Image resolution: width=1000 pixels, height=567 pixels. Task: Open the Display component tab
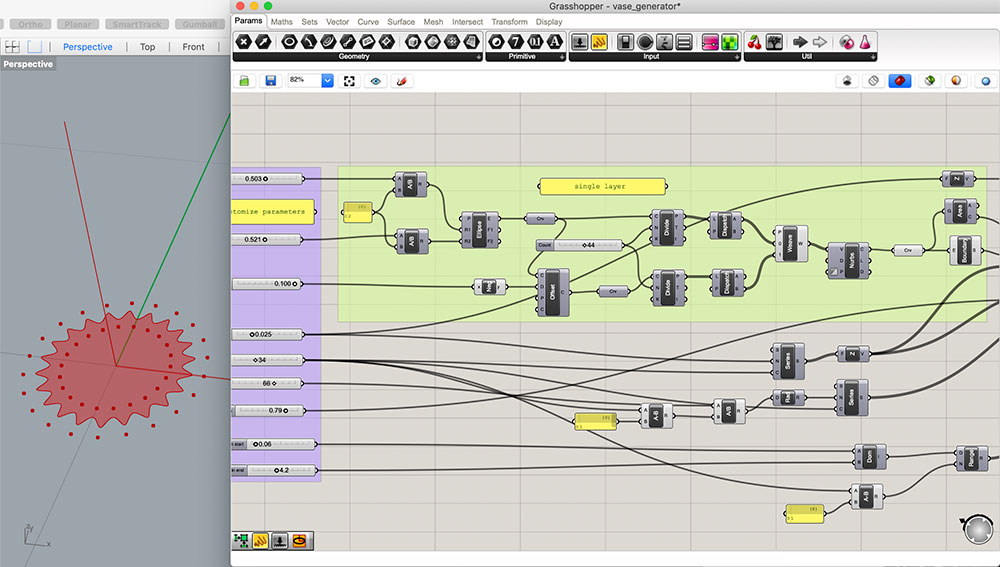pos(549,22)
